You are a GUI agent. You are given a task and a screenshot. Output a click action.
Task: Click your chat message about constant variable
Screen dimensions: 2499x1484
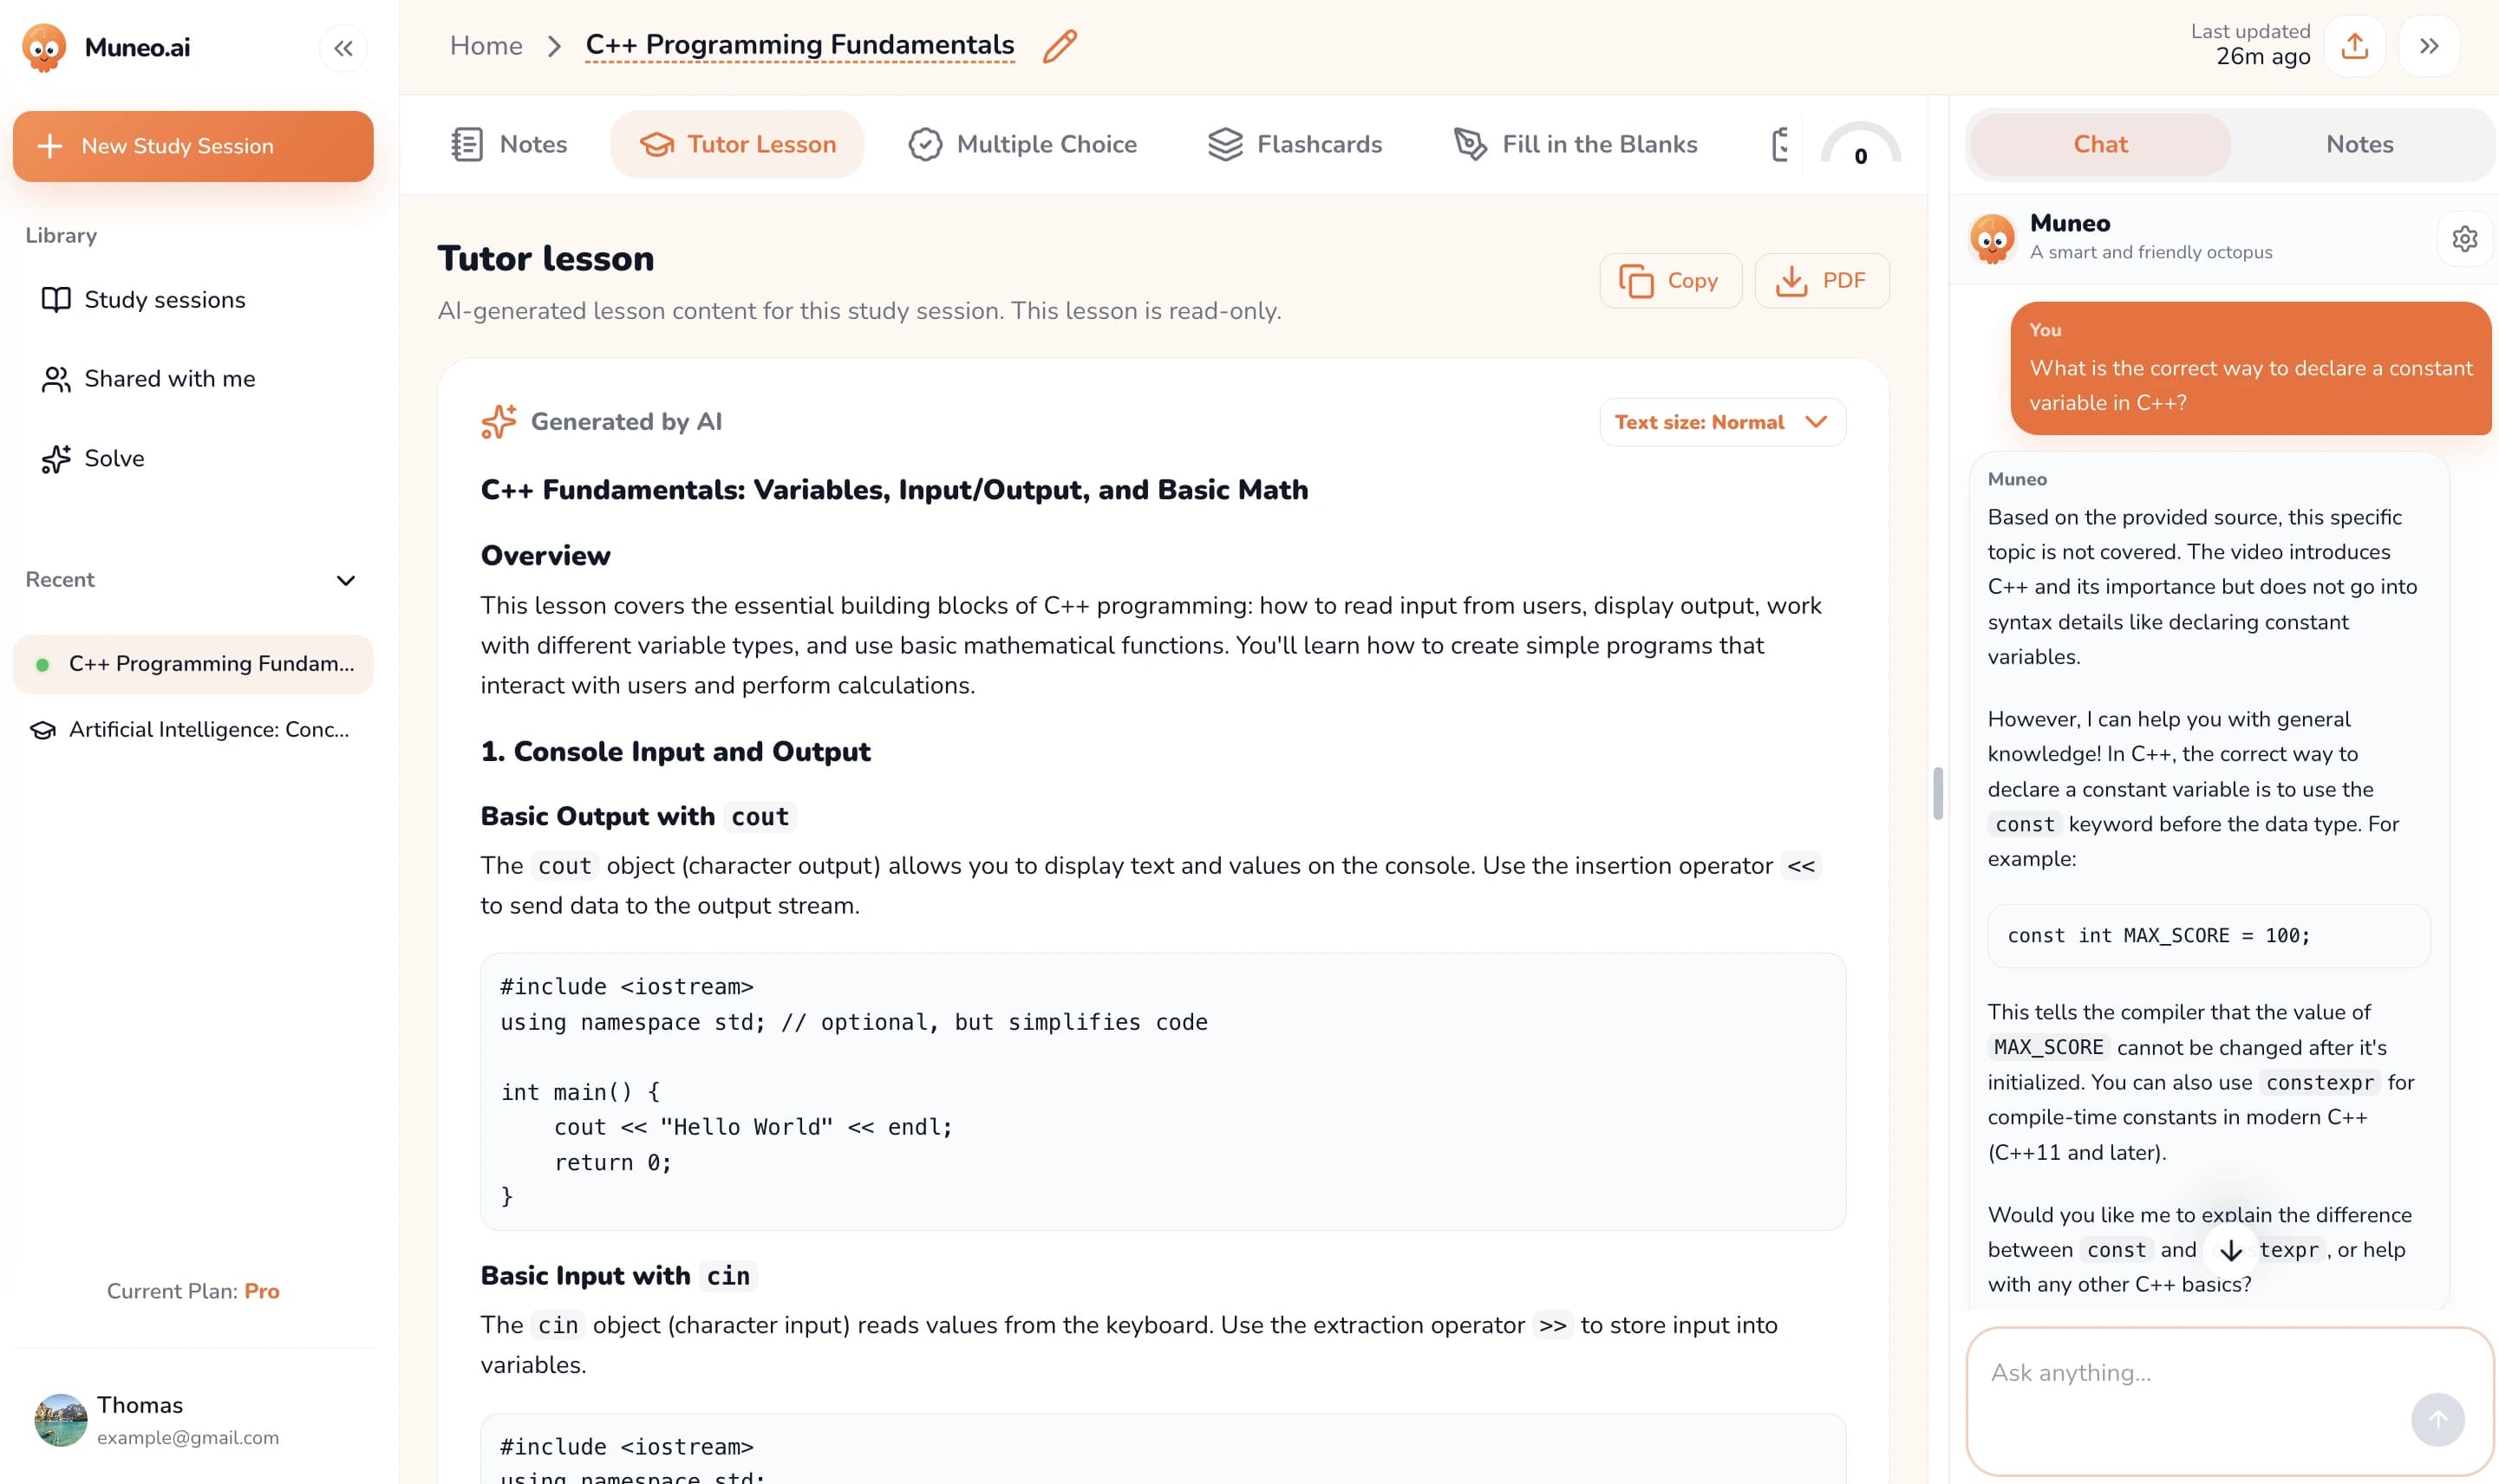click(2250, 369)
